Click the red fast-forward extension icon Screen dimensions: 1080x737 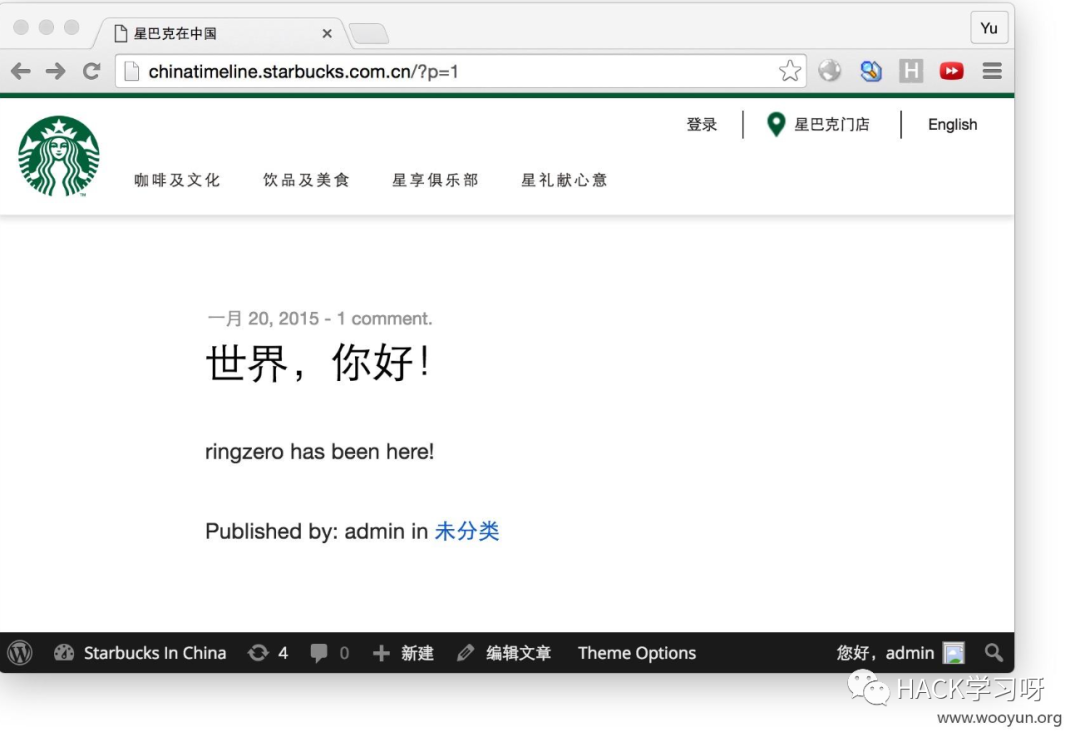click(951, 70)
